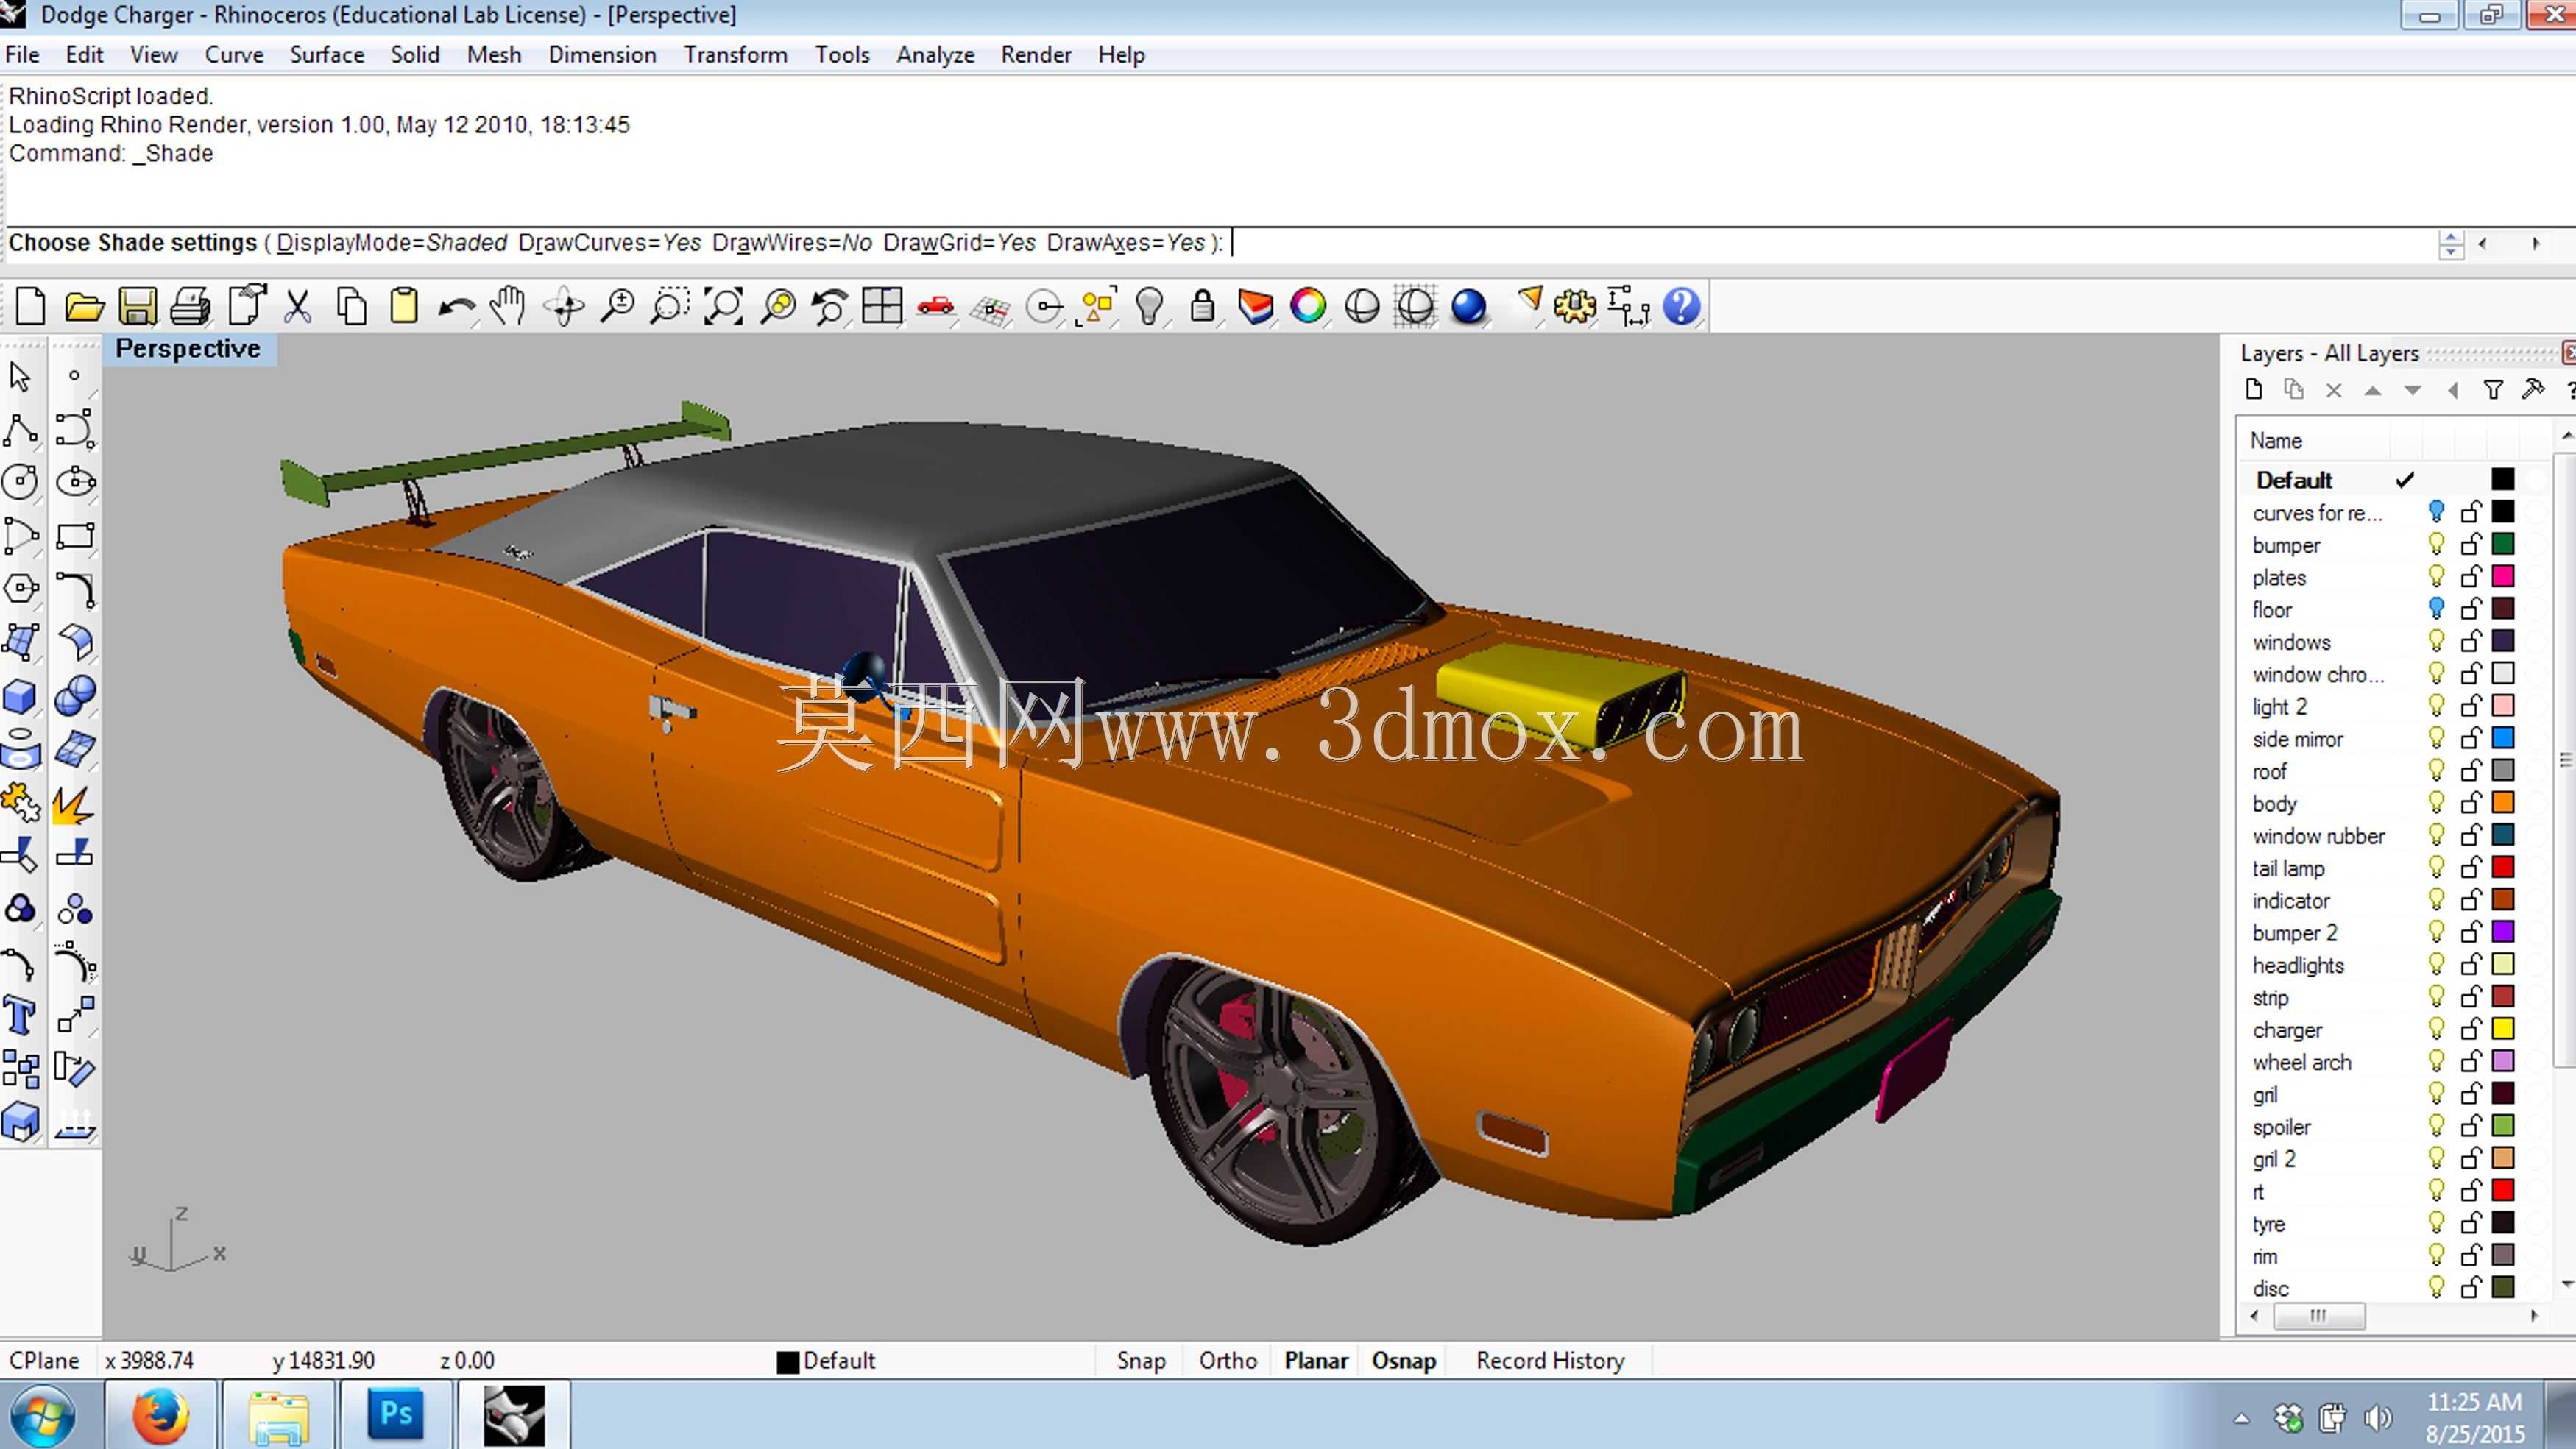Click the command history stepper arrows
The width and height of the screenshot is (2576, 1449).
tap(2451, 244)
